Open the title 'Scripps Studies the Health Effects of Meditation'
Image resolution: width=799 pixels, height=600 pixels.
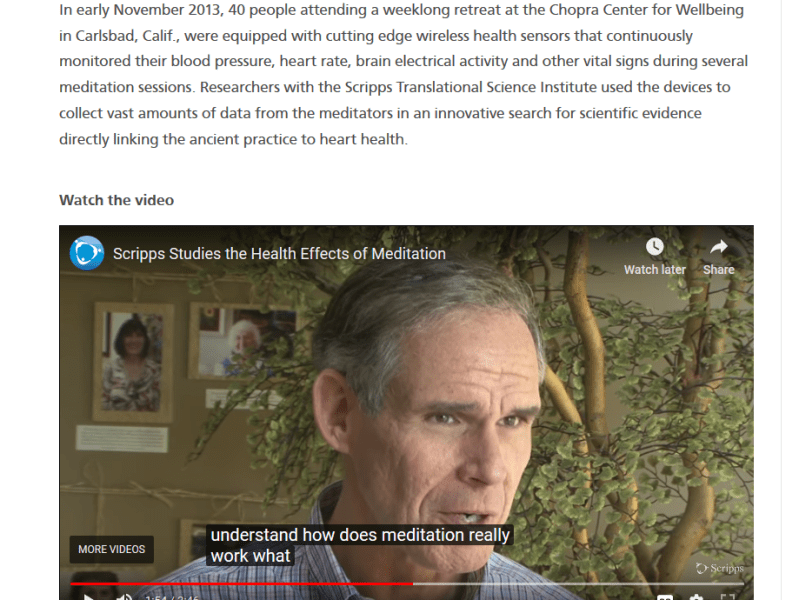[279, 253]
